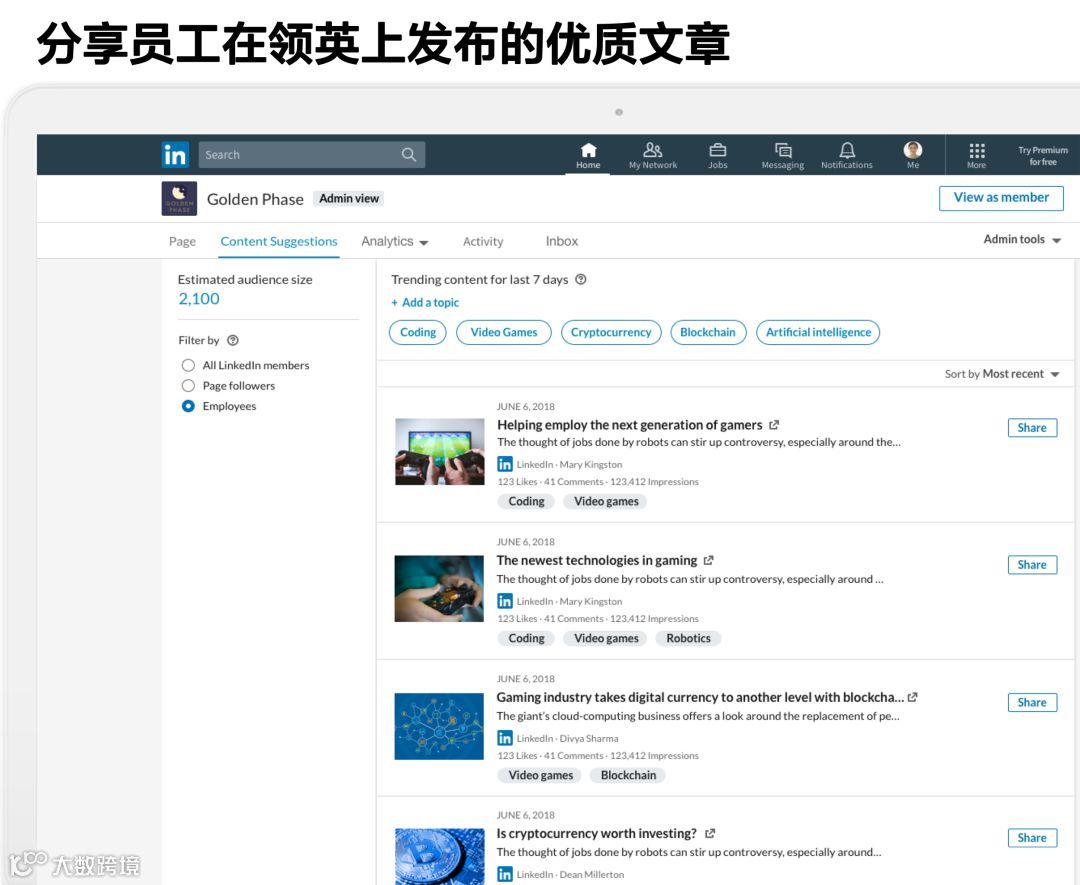Click the Golden Phase company logo
Viewport: 1080px width, 885px height.
[179, 198]
